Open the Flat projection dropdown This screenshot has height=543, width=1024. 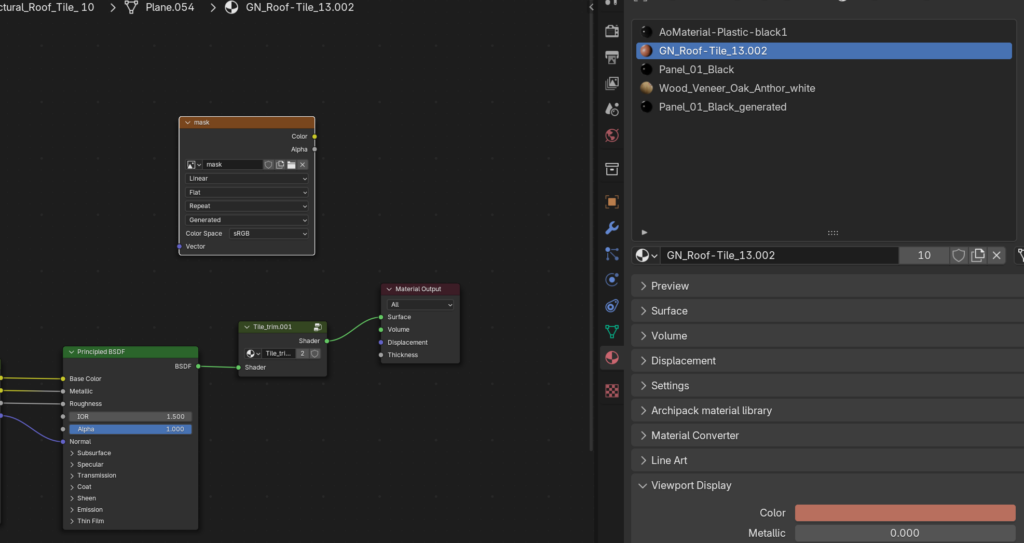point(247,192)
